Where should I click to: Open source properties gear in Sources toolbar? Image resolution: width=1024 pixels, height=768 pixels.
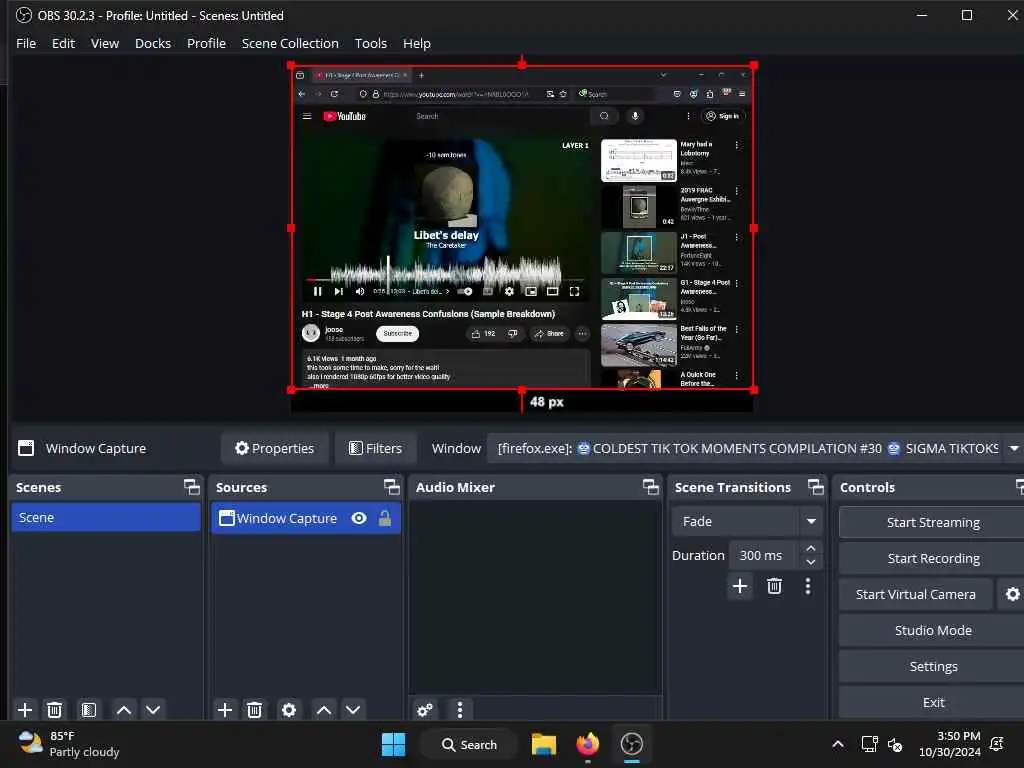[x=289, y=709]
